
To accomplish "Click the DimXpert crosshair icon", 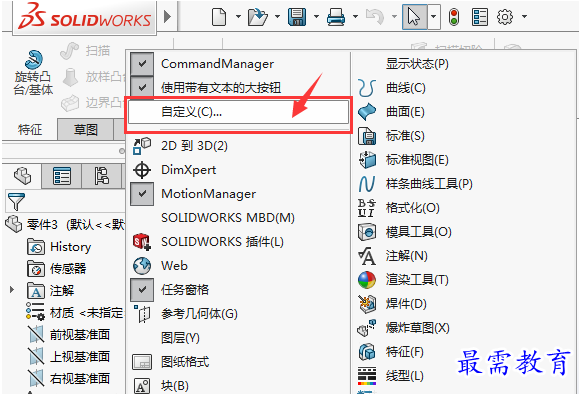I will [142, 170].
